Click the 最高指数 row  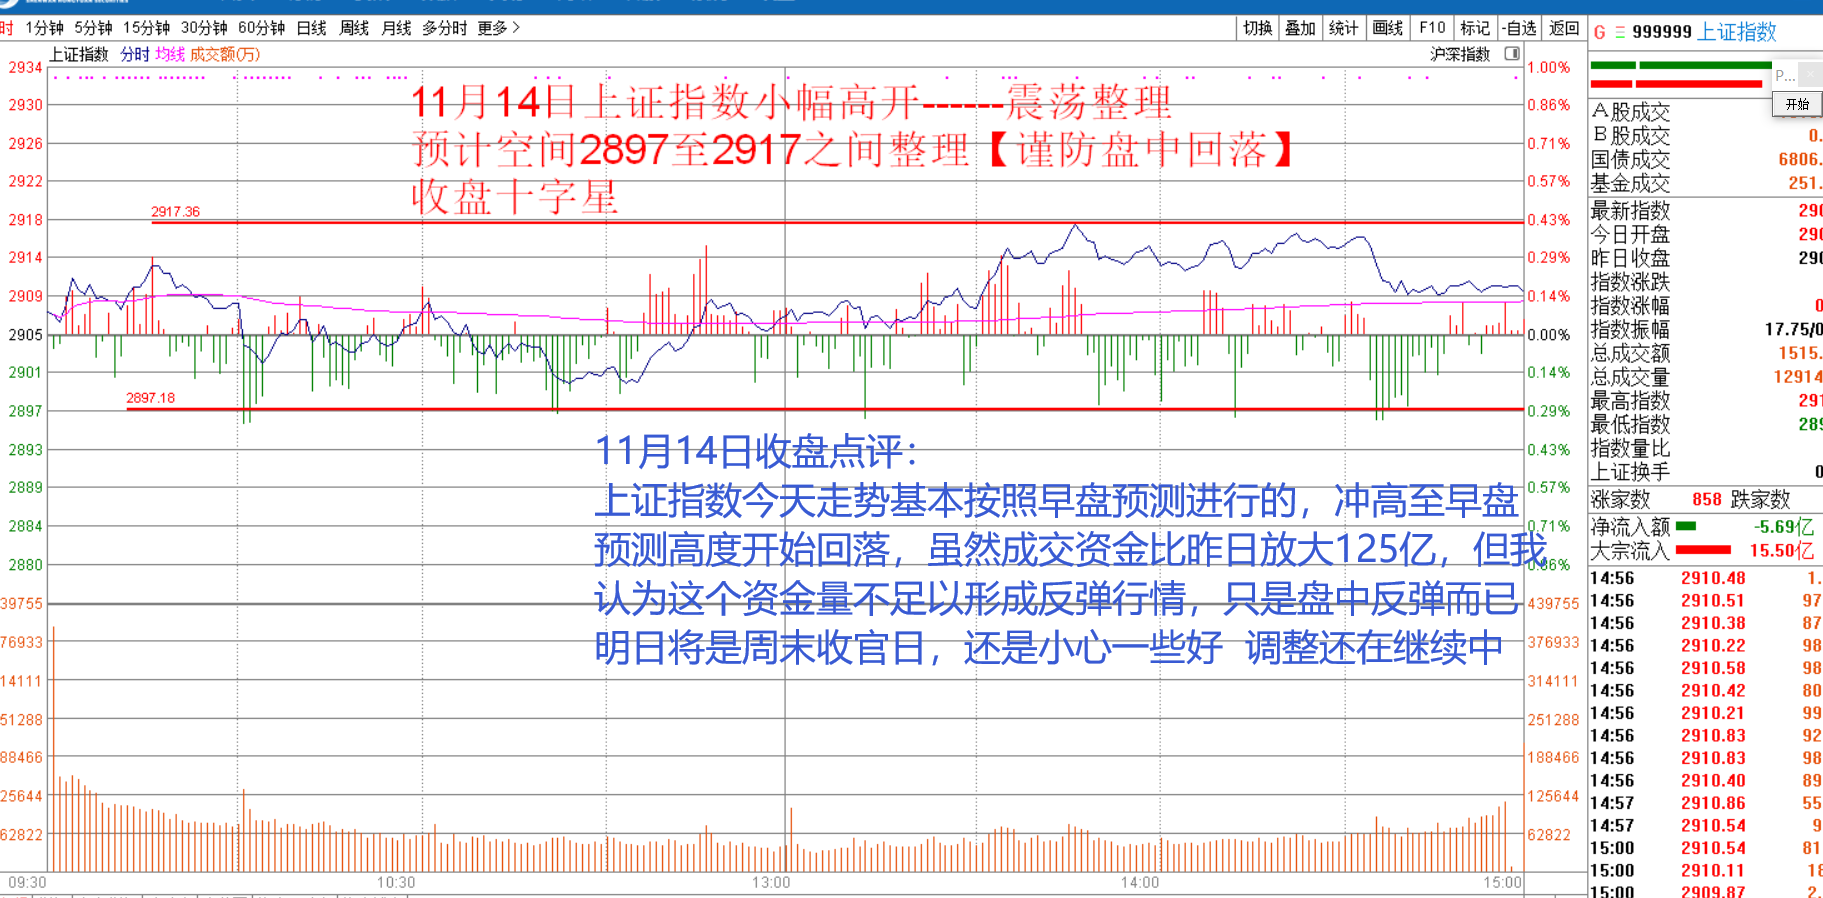click(x=1706, y=400)
